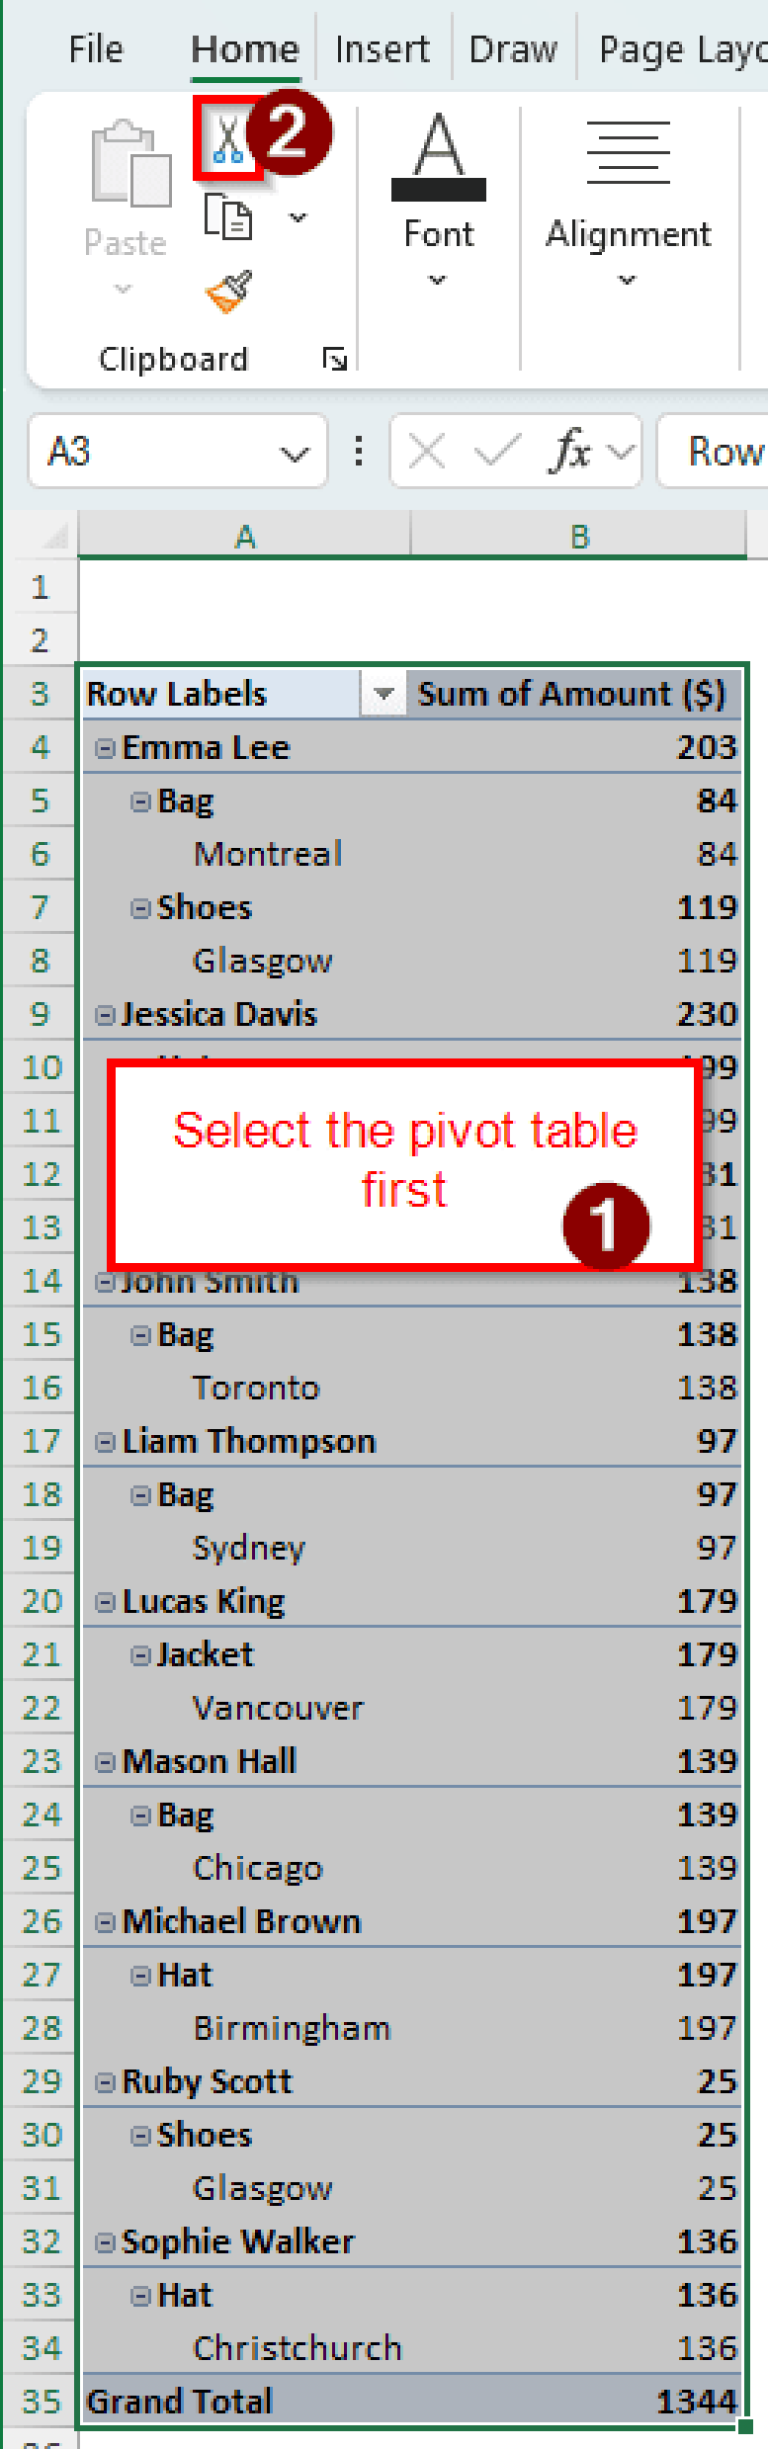The height and width of the screenshot is (2449, 768).
Task: Collapse the Emma Lee group
Action: point(105,747)
